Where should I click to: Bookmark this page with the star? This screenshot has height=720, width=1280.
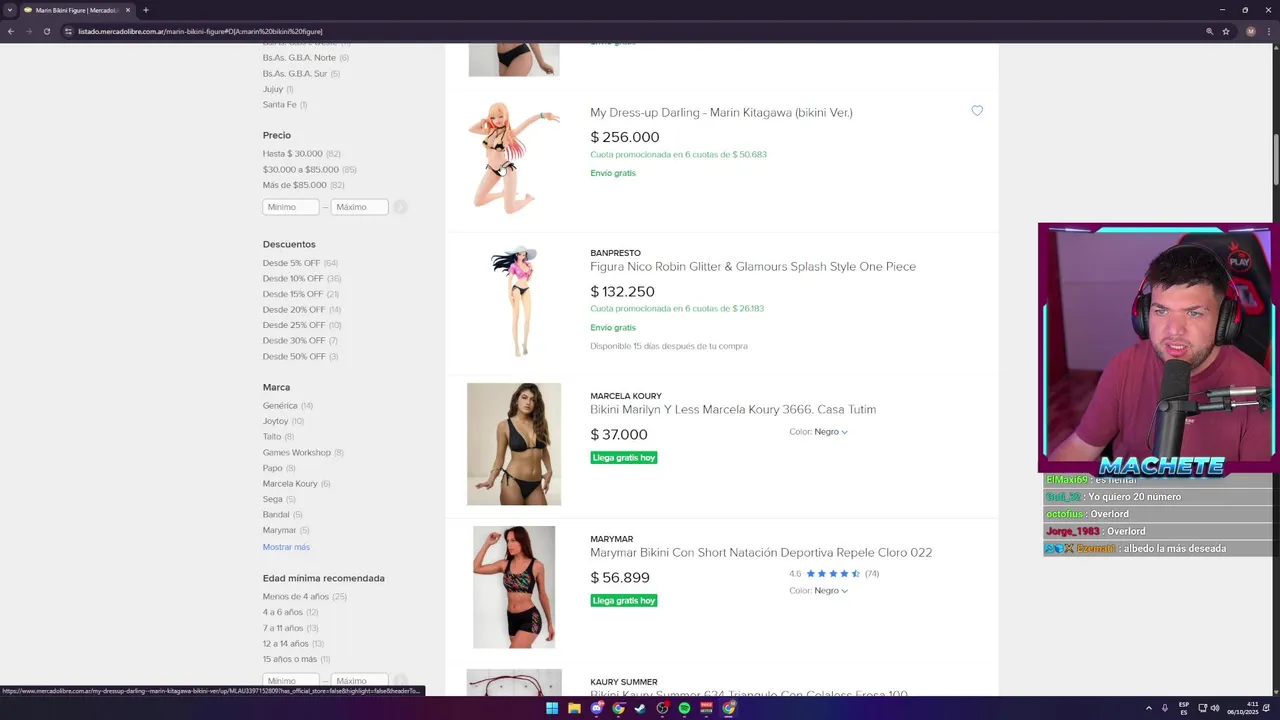pos(1226,31)
